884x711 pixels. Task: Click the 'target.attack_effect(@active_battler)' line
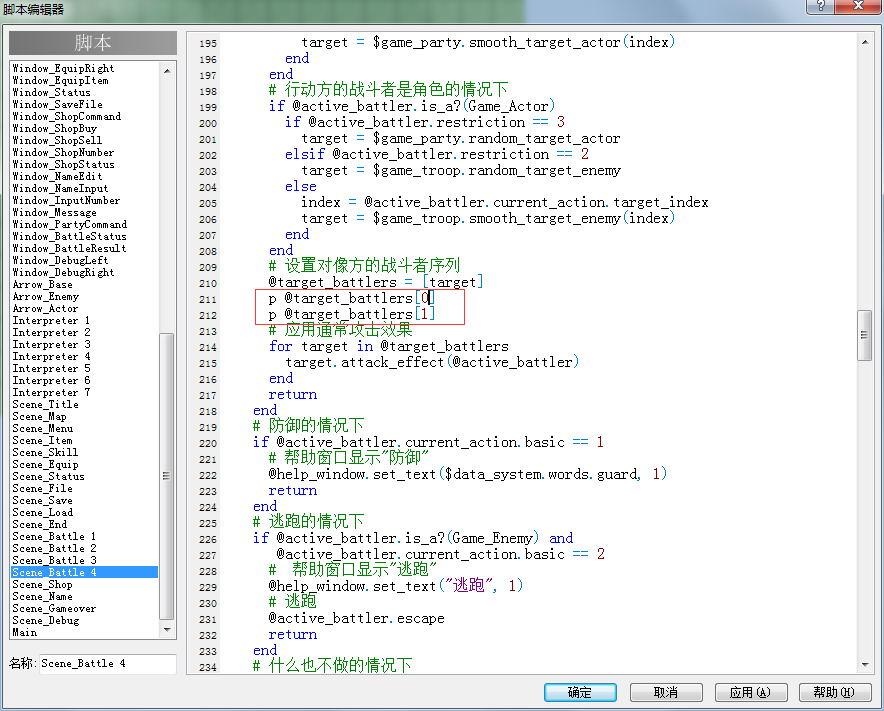(432, 362)
